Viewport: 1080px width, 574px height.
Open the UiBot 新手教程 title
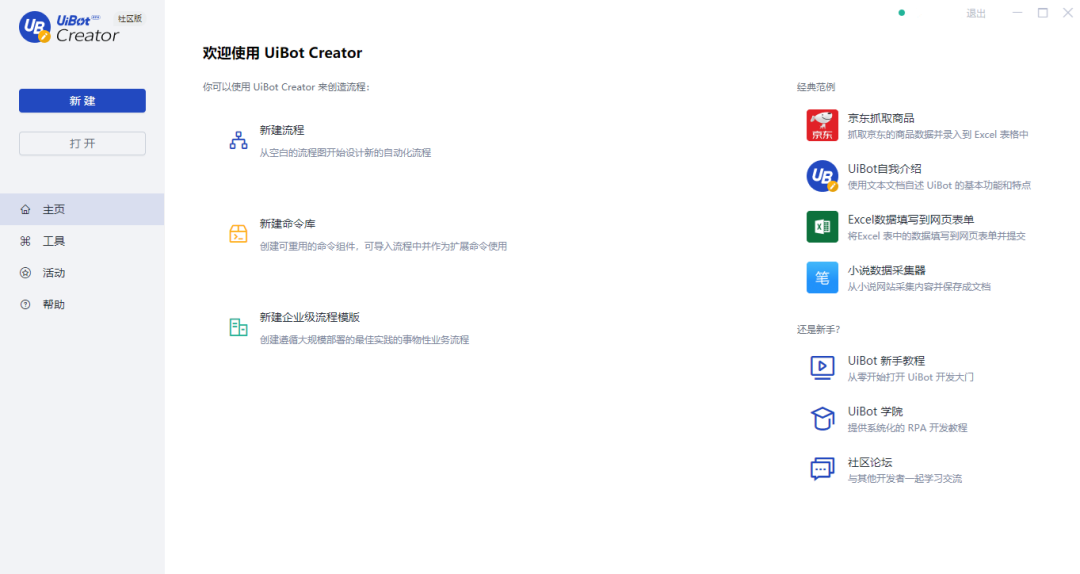click(886, 360)
